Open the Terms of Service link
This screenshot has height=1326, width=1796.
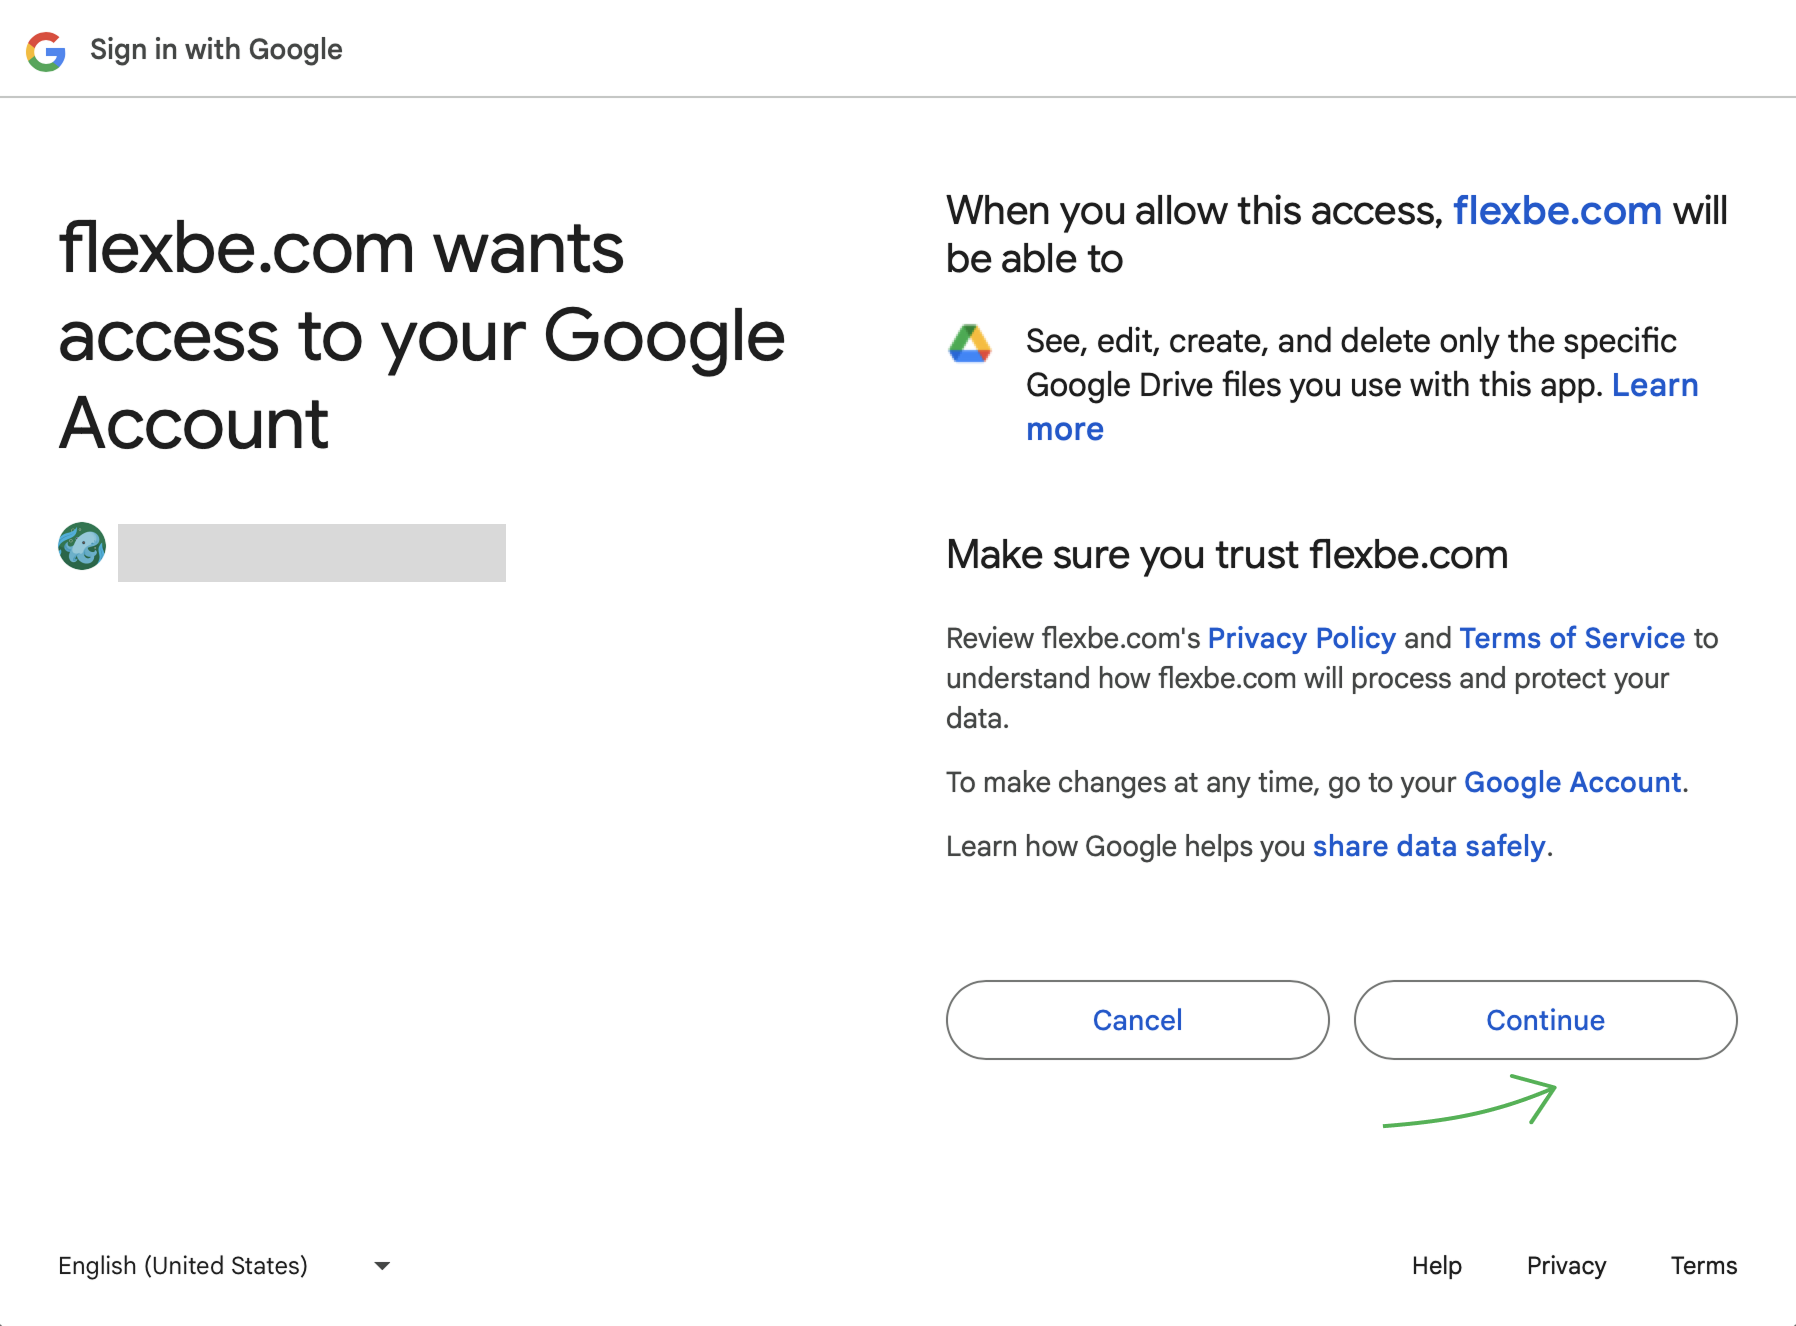point(1572,638)
